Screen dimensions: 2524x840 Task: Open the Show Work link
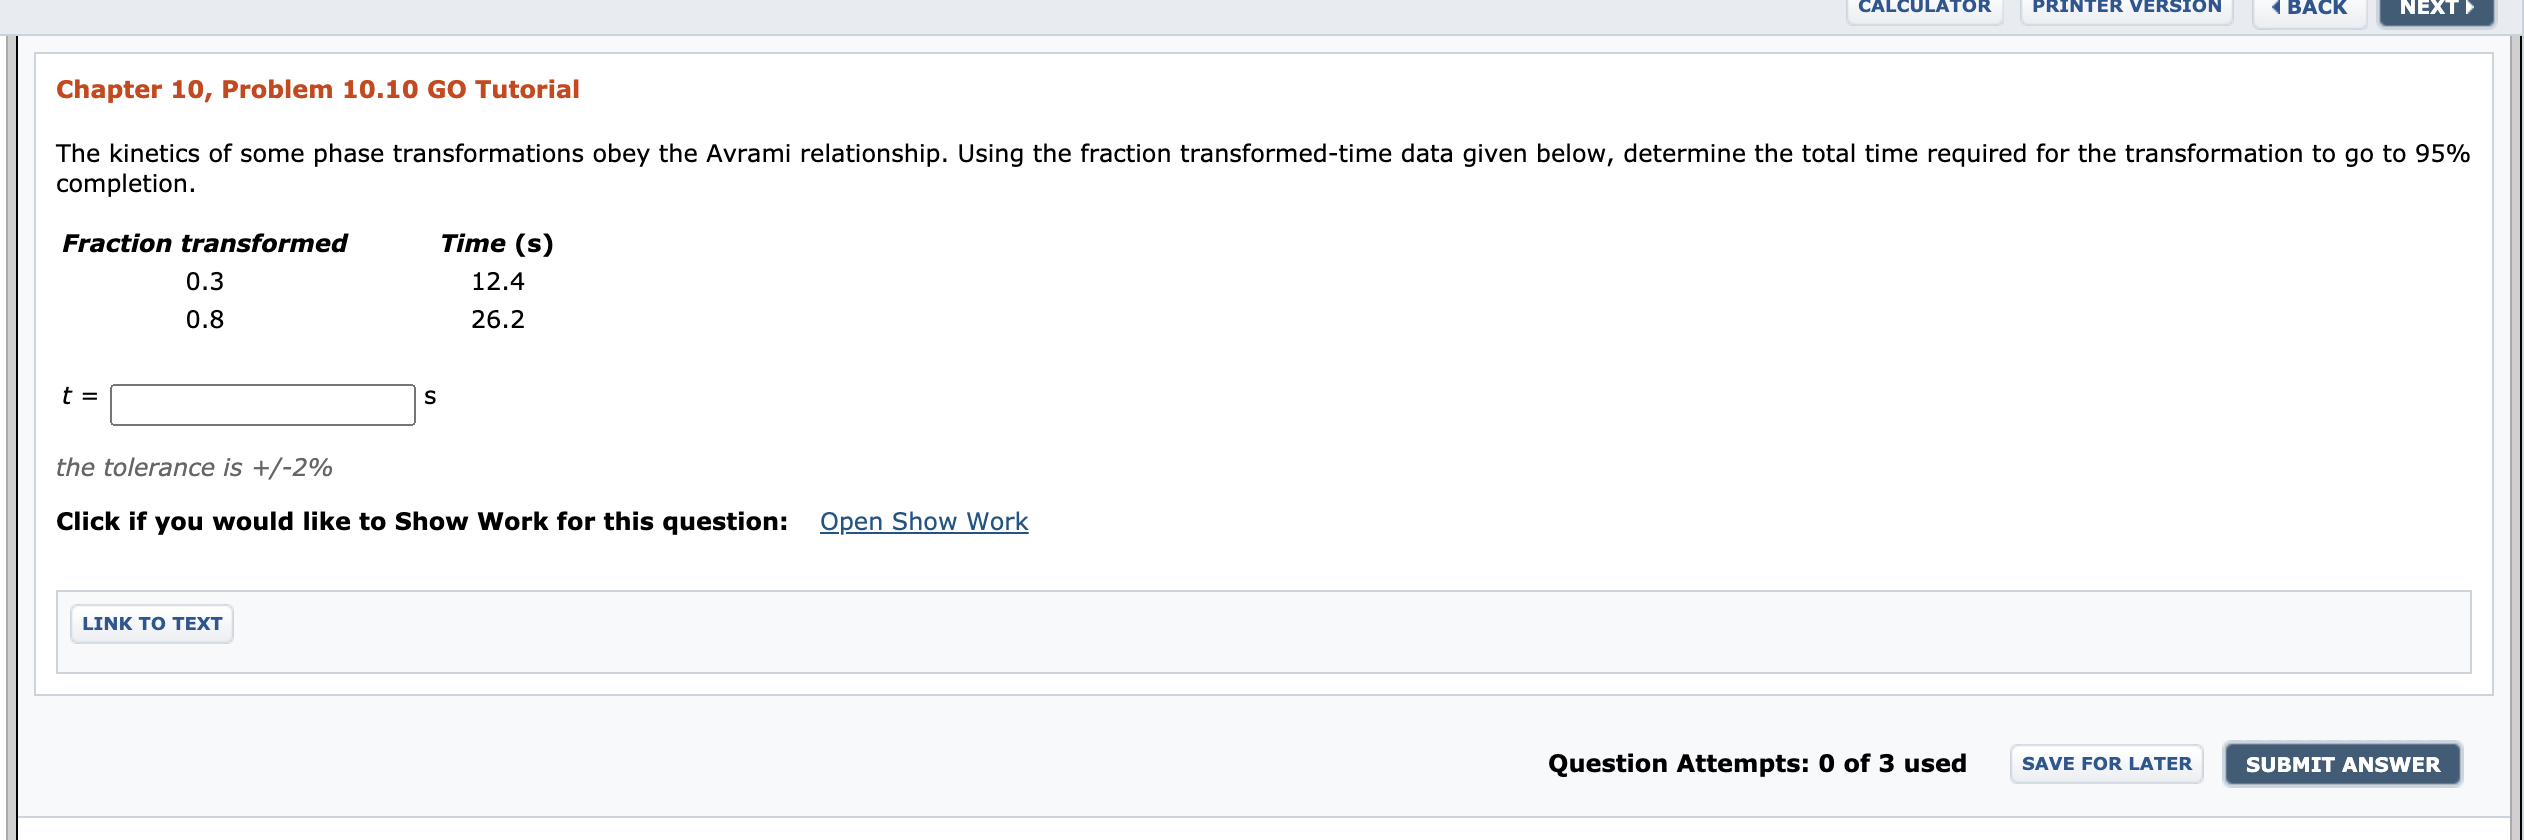(923, 522)
